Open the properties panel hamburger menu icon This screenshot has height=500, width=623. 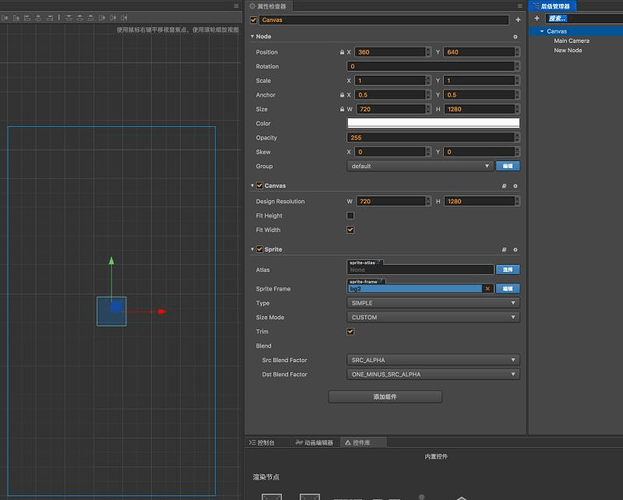point(518,5)
